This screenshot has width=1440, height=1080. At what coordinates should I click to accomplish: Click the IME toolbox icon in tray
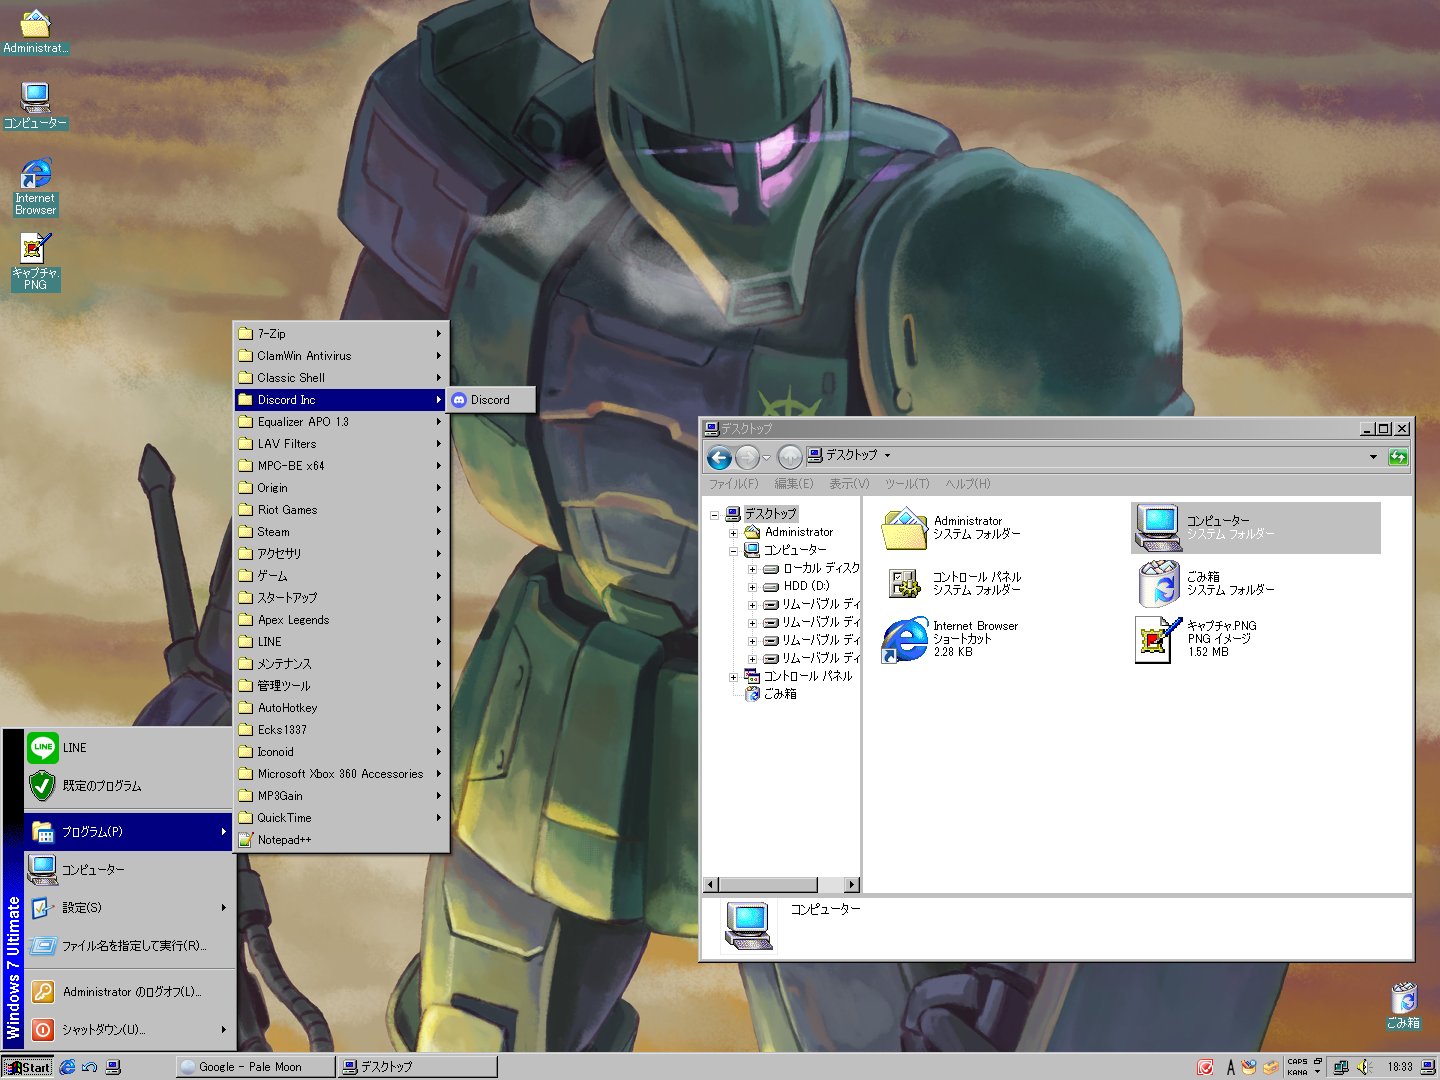coord(1271,1067)
